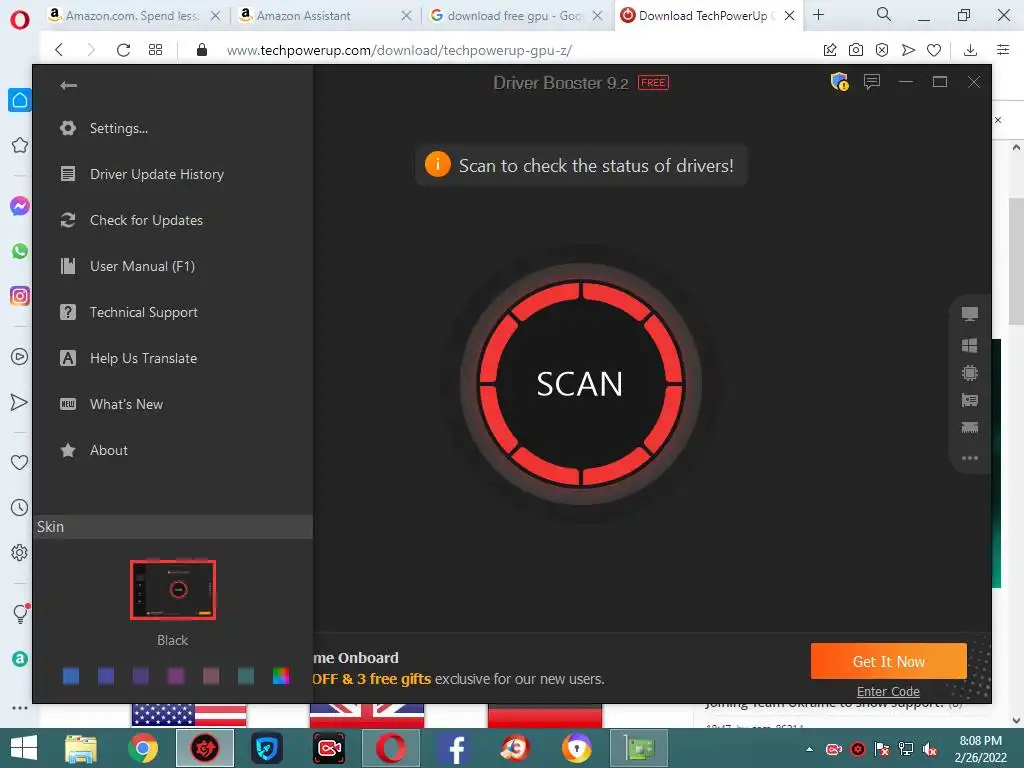1024x768 pixels.
Task: Search Opera tabs with magnifier icon
Action: [x=884, y=14]
